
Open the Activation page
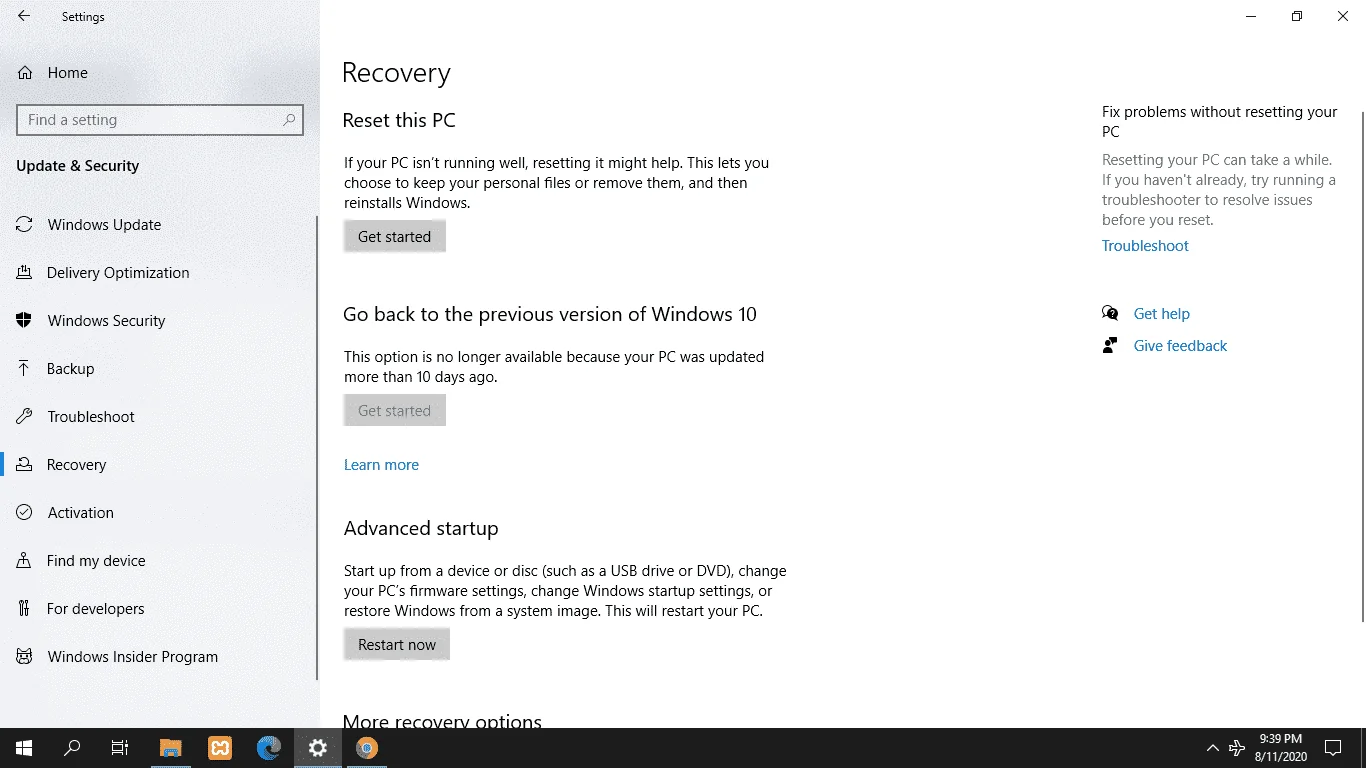pyautogui.click(x=158, y=513)
